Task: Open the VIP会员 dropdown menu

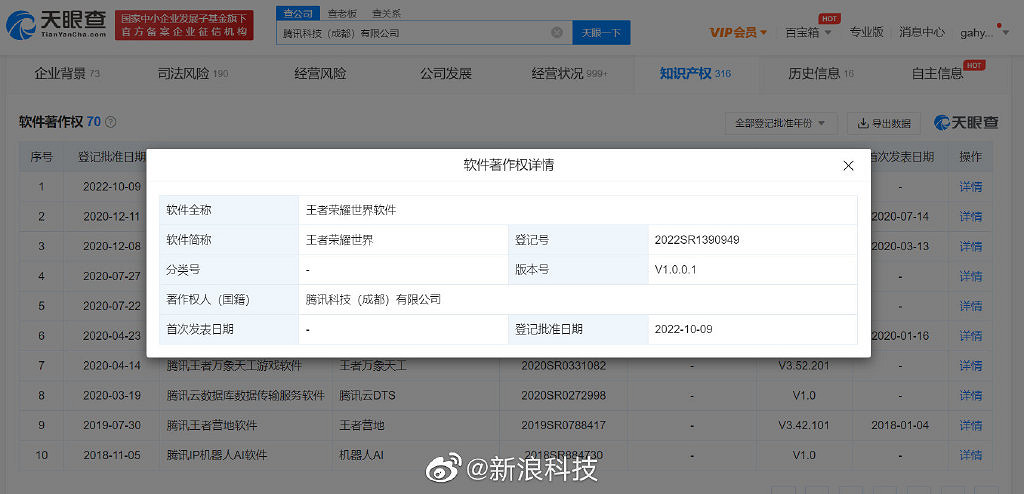Action: [x=738, y=32]
